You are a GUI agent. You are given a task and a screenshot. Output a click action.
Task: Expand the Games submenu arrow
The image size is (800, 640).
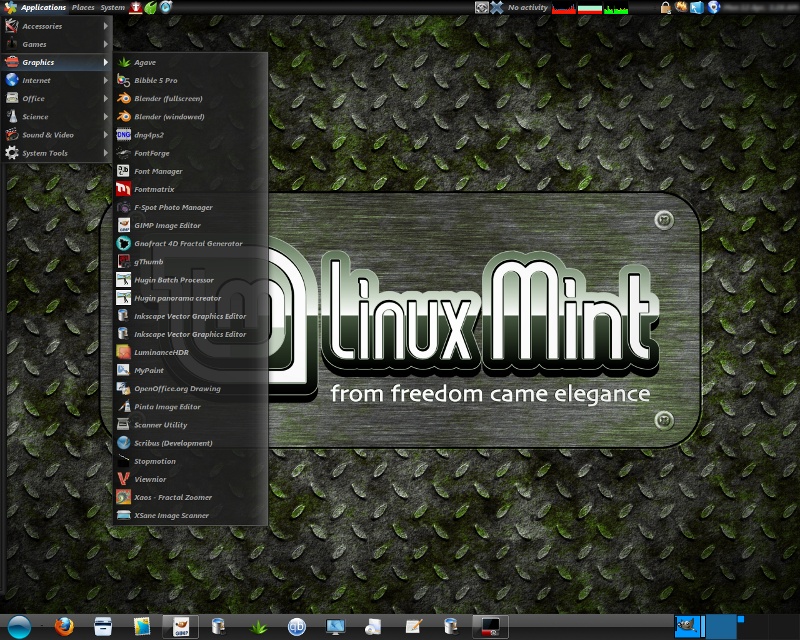pyautogui.click(x=106, y=44)
